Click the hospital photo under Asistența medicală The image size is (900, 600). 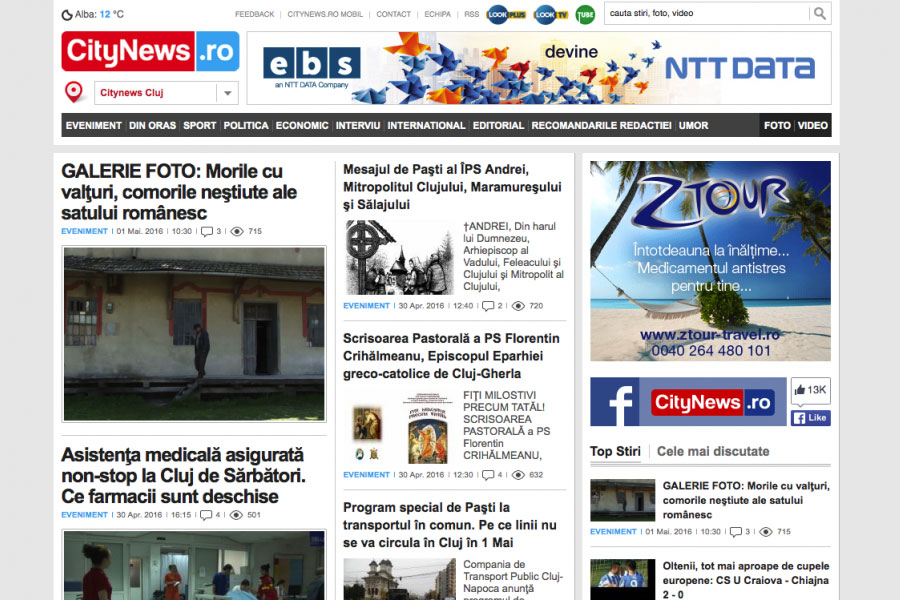pyautogui.click(x=194, y=566)
